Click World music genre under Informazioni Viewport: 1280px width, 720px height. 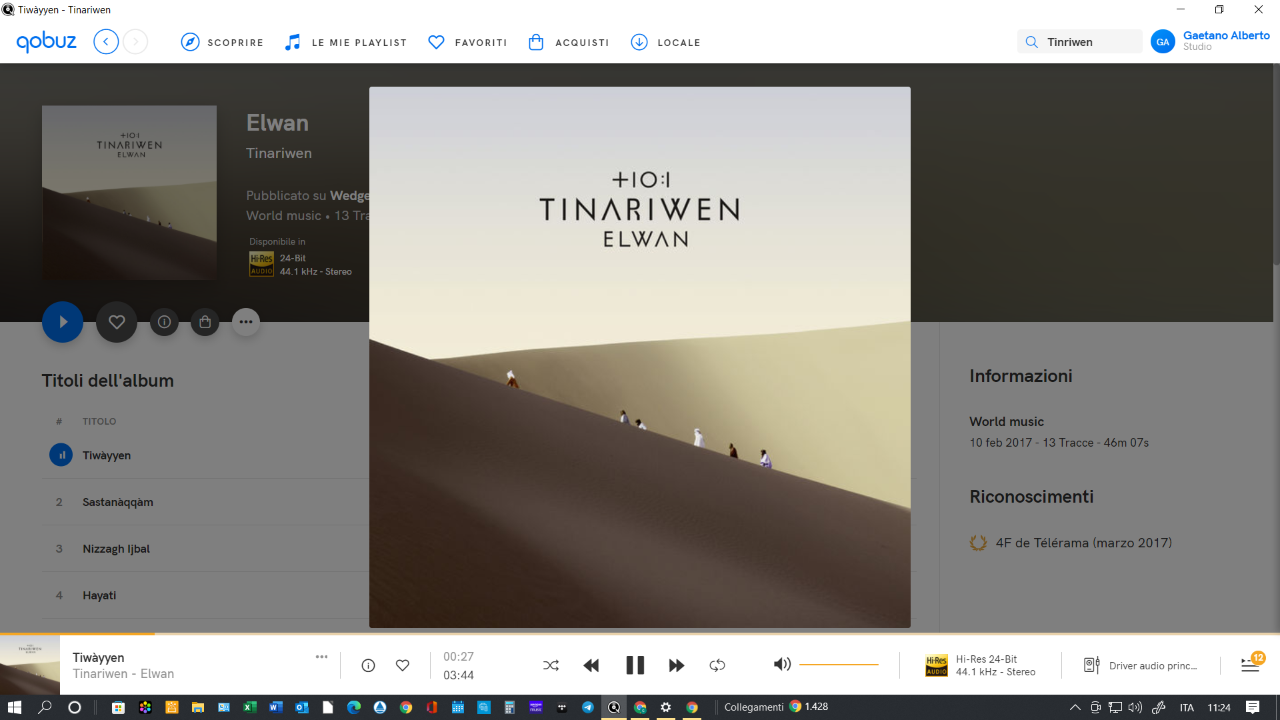coord(1006,422)
